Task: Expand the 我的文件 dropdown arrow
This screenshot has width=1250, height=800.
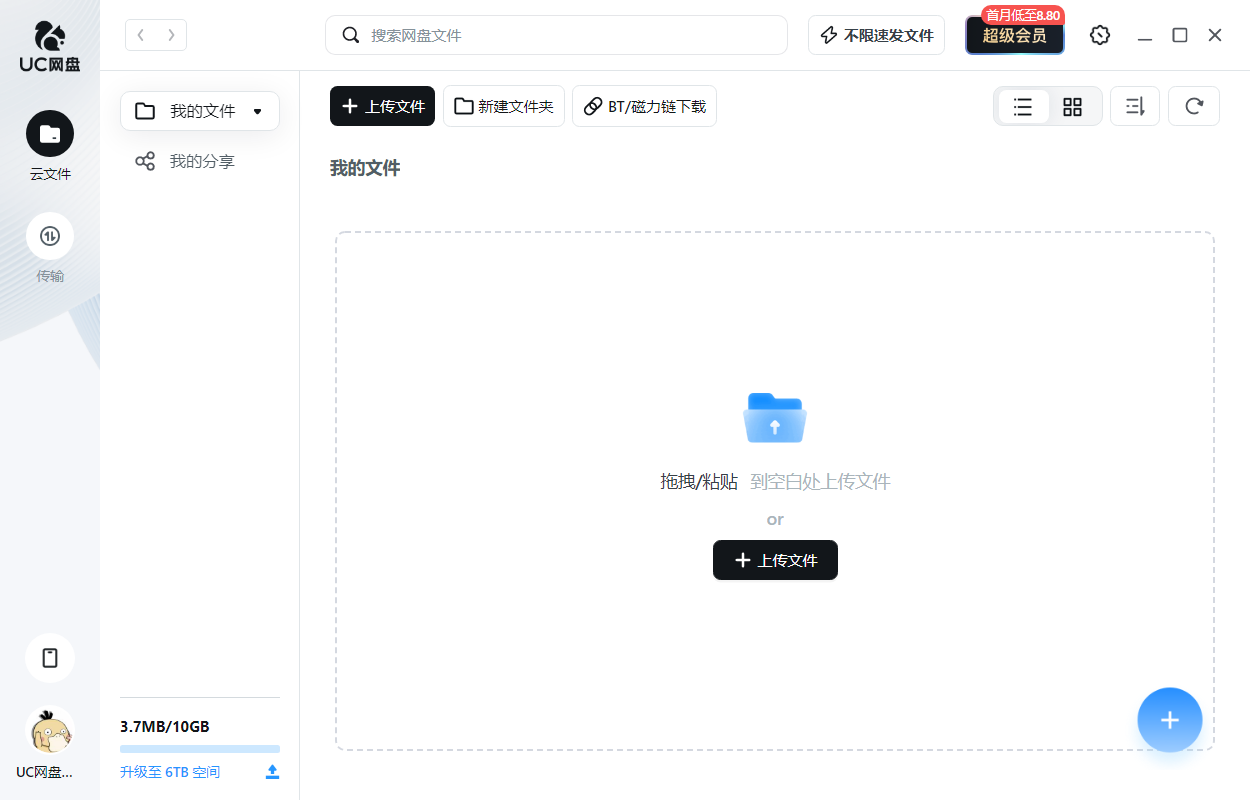Action: 258,111
